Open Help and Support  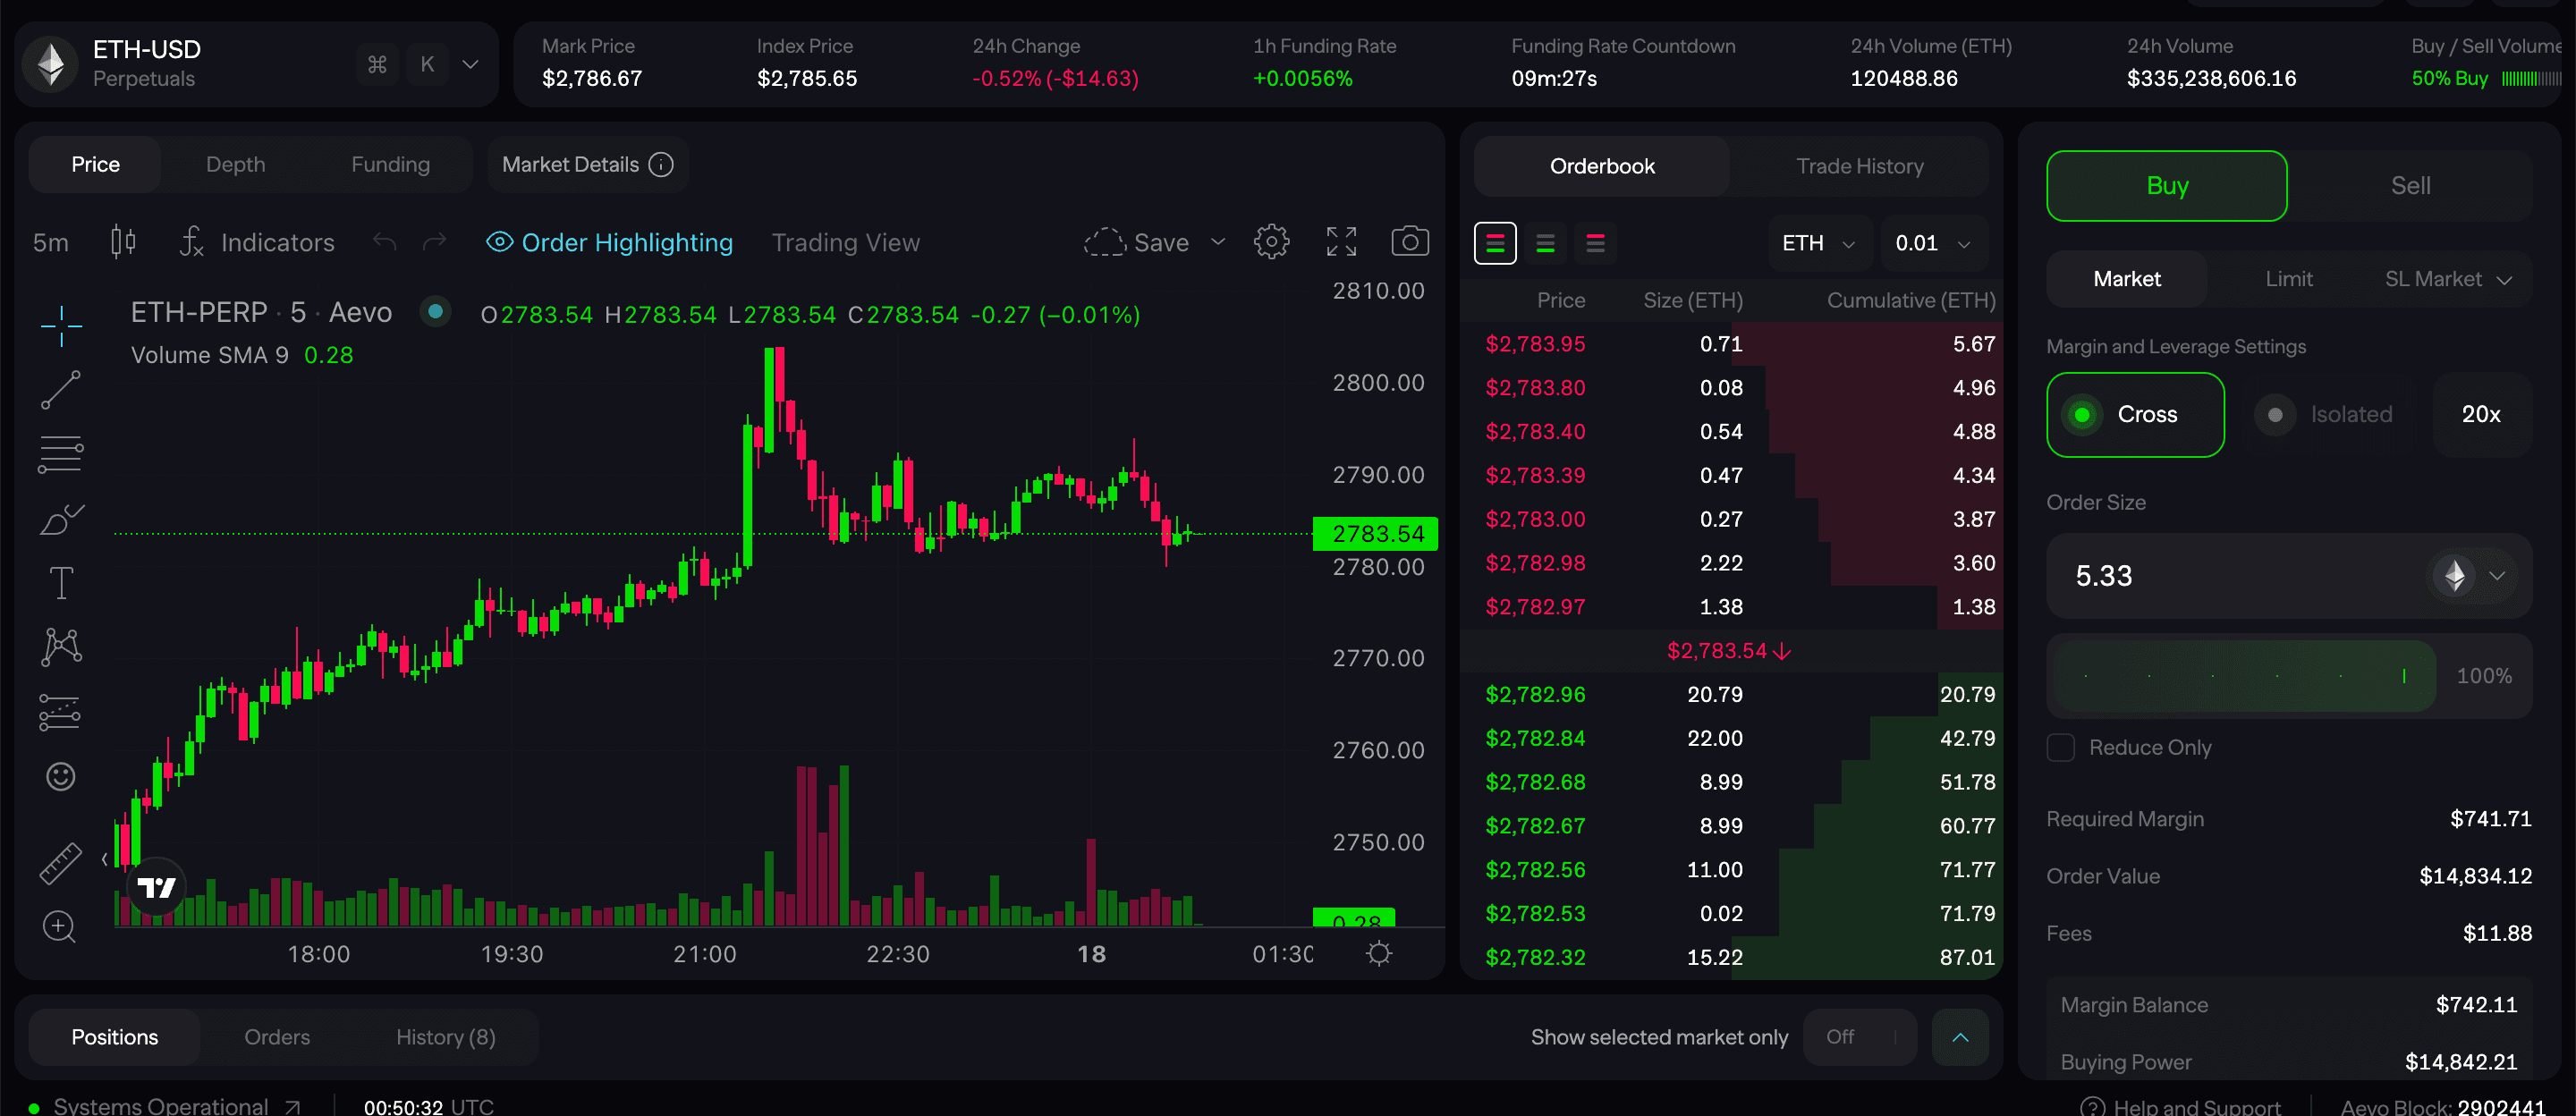click(x=2181, y=1106)
